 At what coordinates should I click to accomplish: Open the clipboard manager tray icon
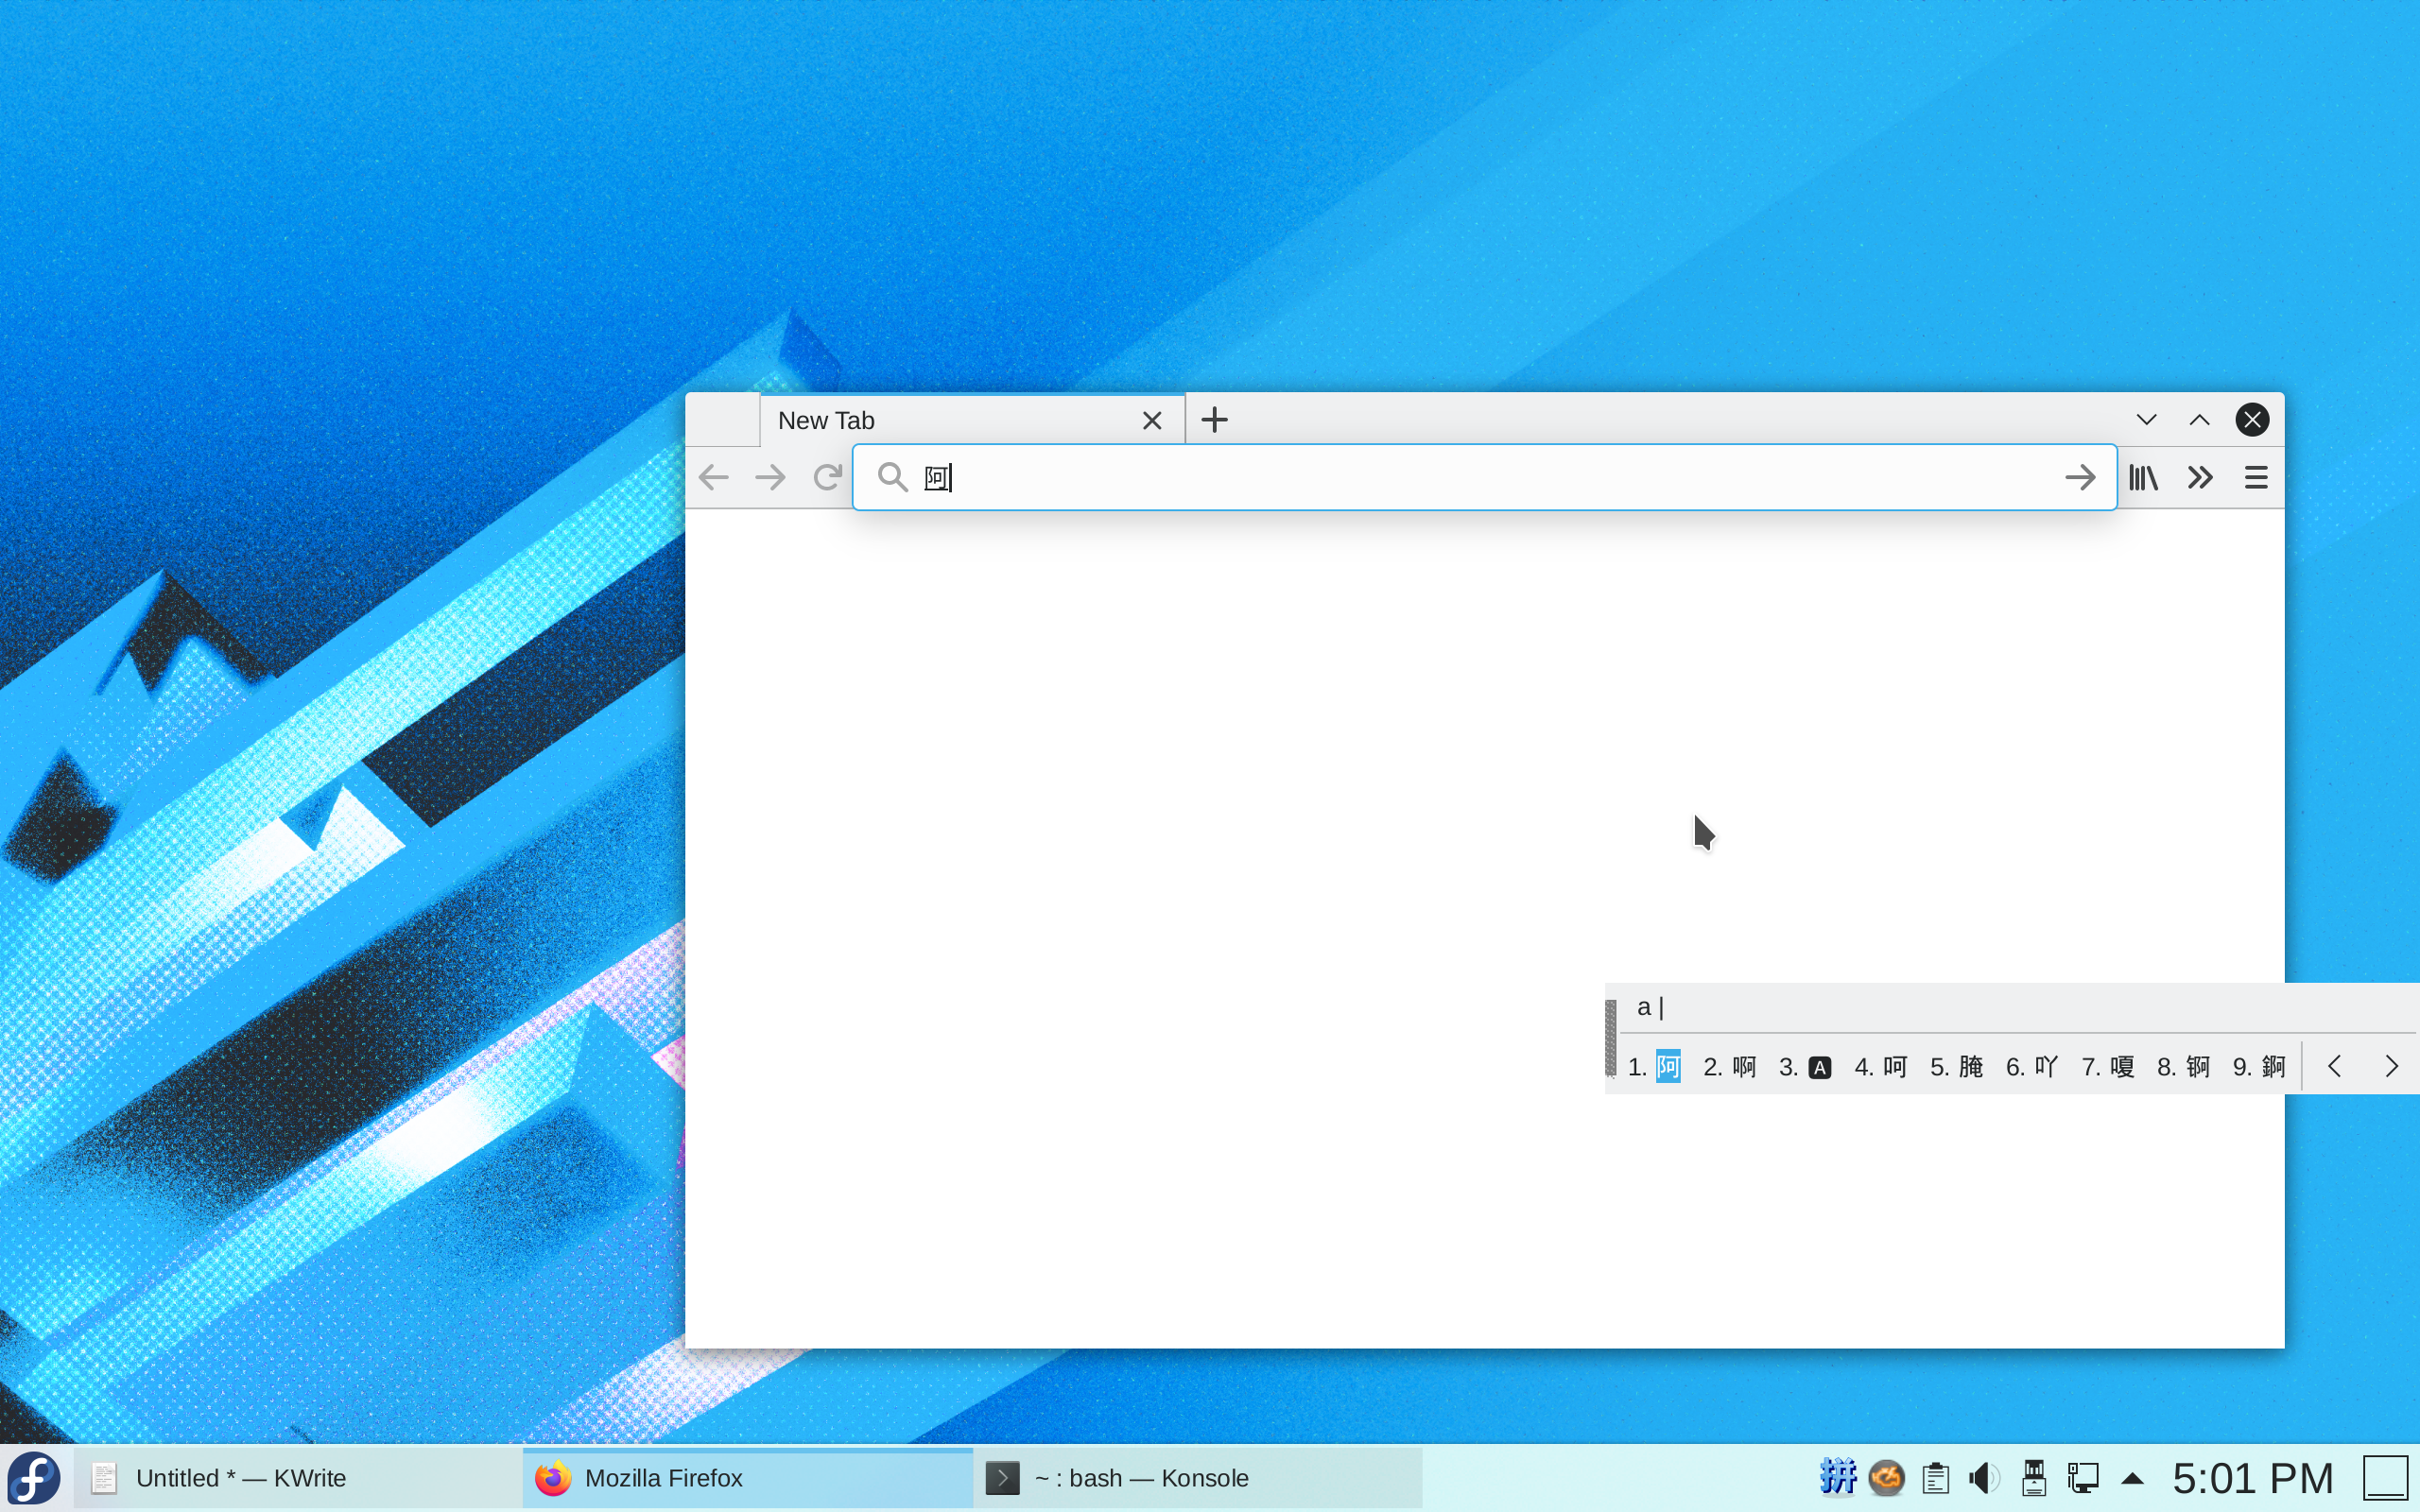(x=1936, y=1477)
